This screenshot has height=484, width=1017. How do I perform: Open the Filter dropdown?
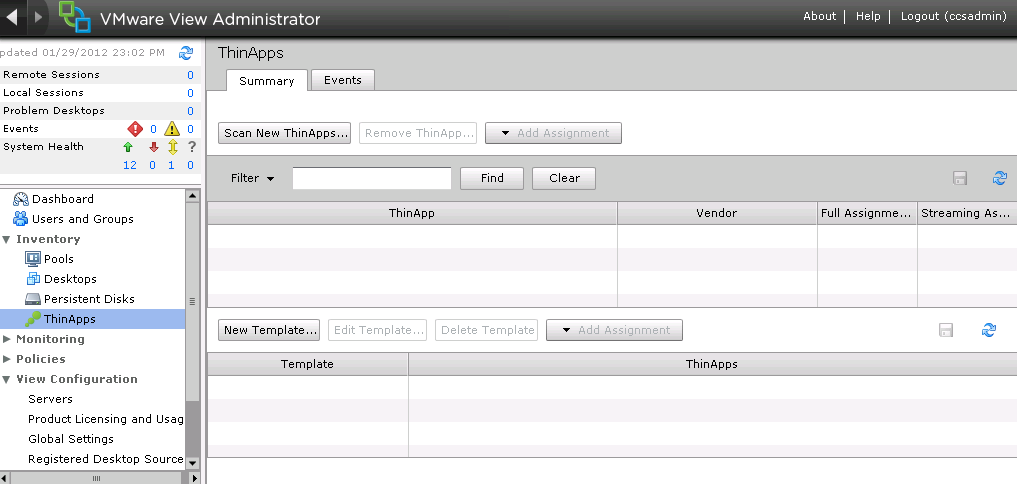(x=252, y=178)
